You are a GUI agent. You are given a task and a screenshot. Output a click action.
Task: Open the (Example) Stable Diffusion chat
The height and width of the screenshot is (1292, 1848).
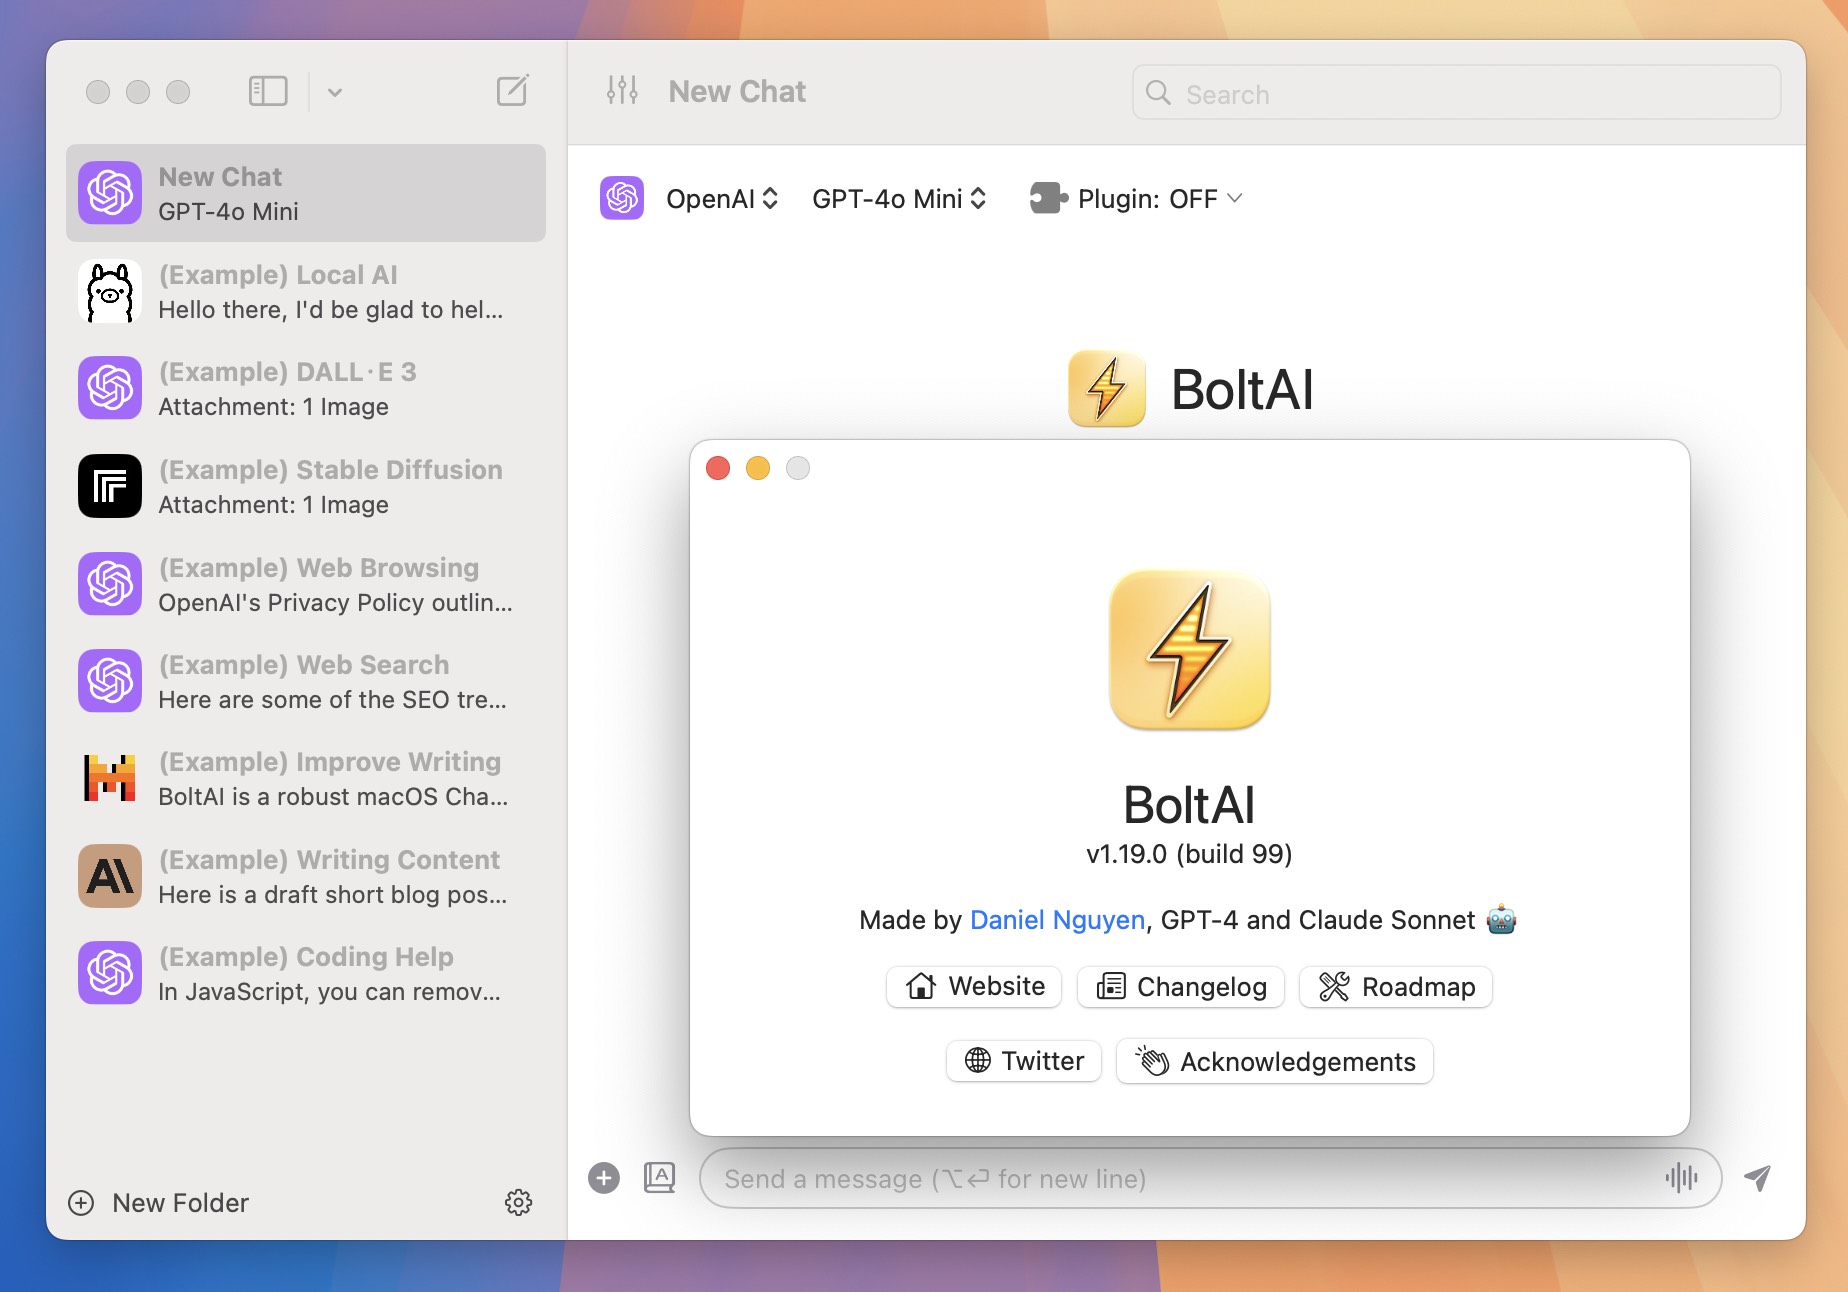tap(306, 487)
